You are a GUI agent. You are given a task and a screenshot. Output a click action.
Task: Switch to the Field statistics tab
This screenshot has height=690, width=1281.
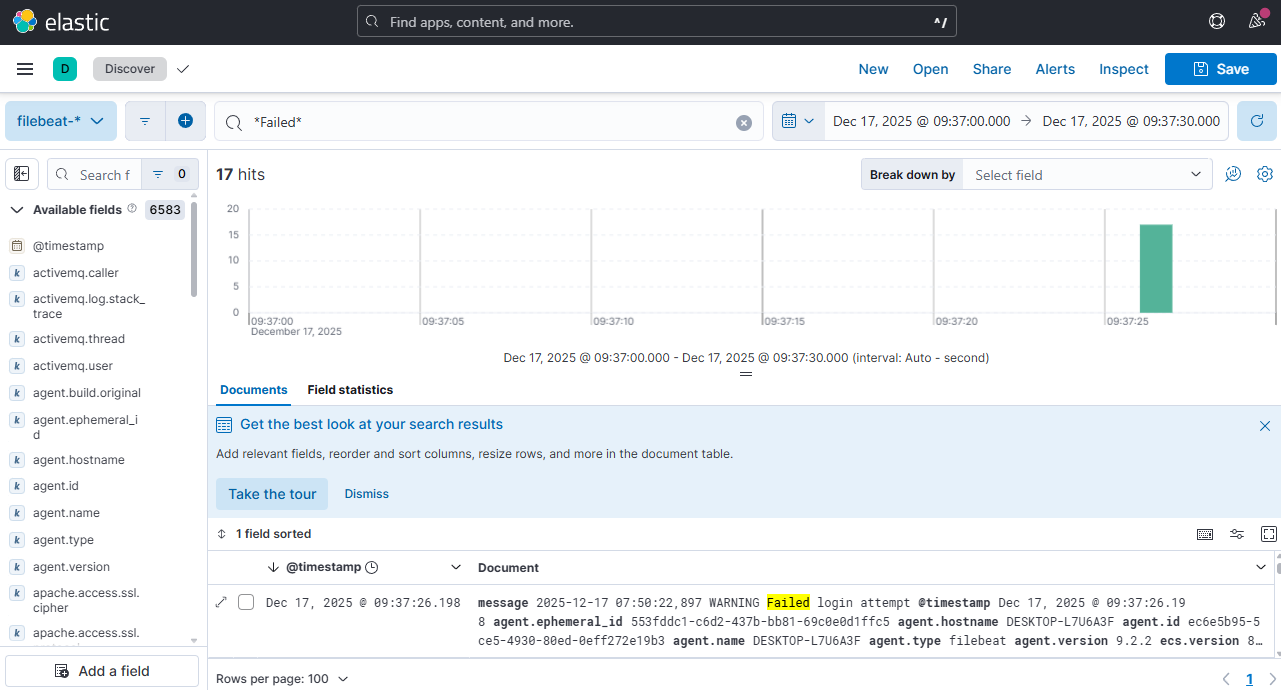pyautogui.click(x=350, y=390)
